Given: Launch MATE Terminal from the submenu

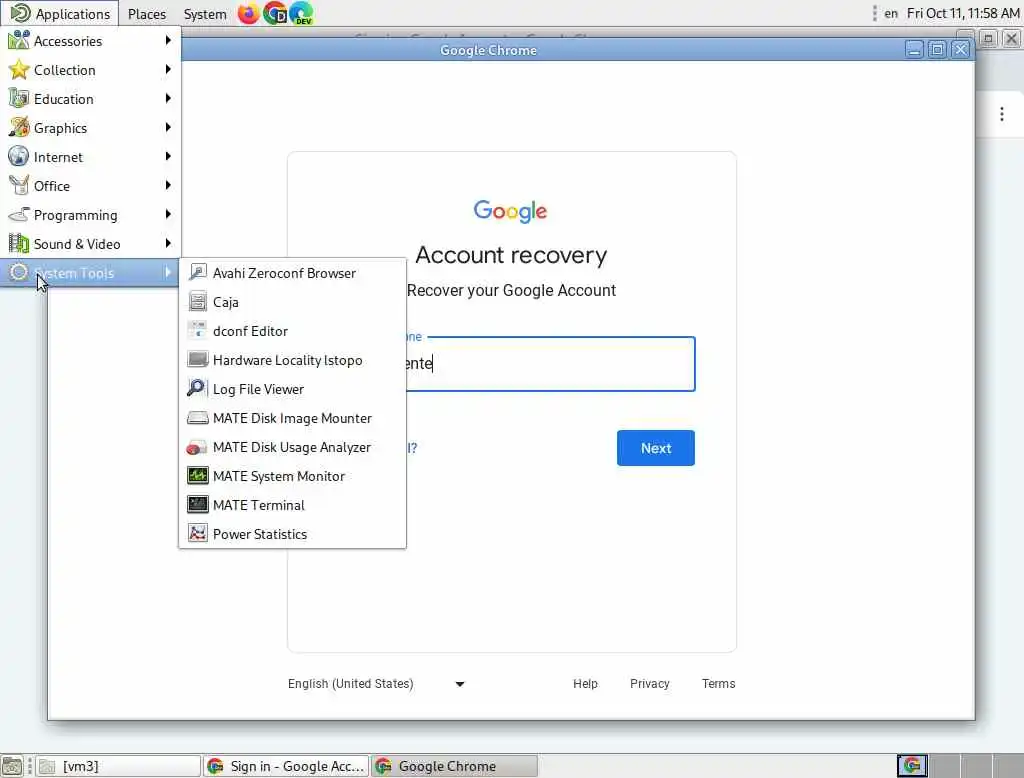Looking at the screenshot, I should point(293,505).
